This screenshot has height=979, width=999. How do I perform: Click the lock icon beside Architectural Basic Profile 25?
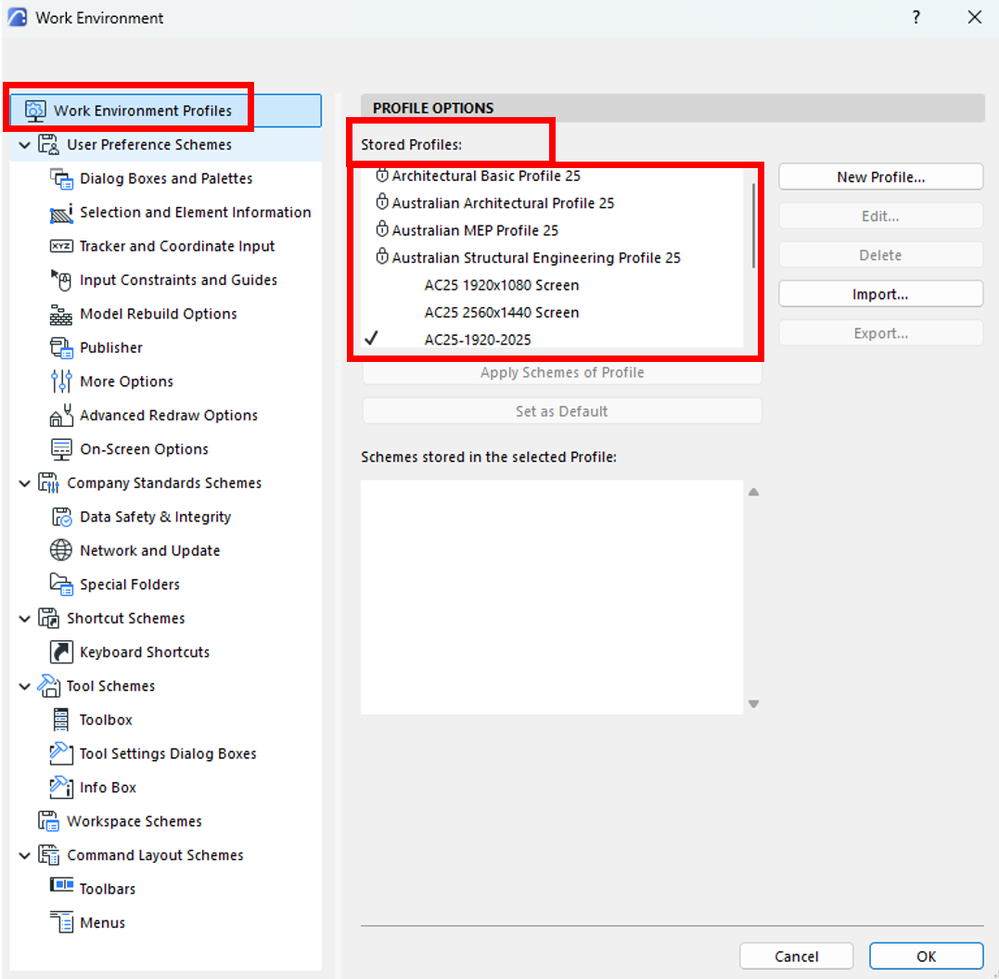[x=382, y=175]
